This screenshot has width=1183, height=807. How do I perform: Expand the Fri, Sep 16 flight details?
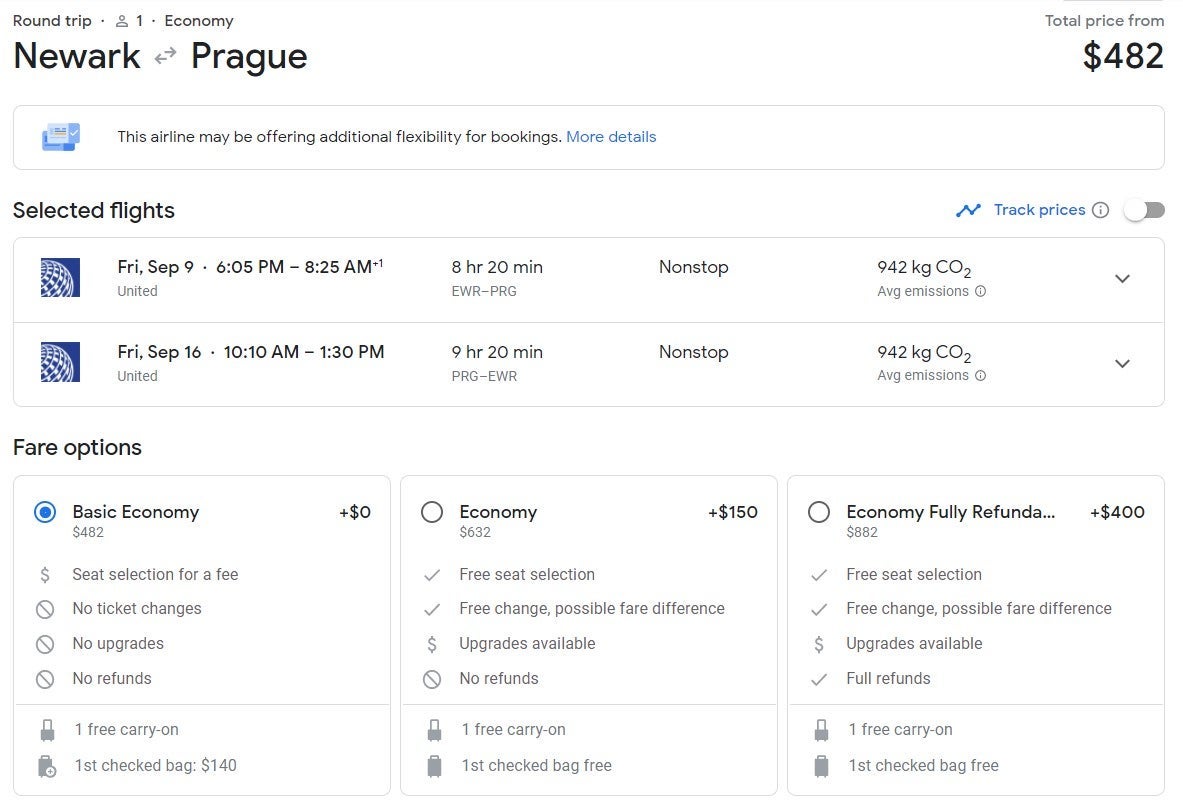pyautogui.click(x=1122, y=364)
